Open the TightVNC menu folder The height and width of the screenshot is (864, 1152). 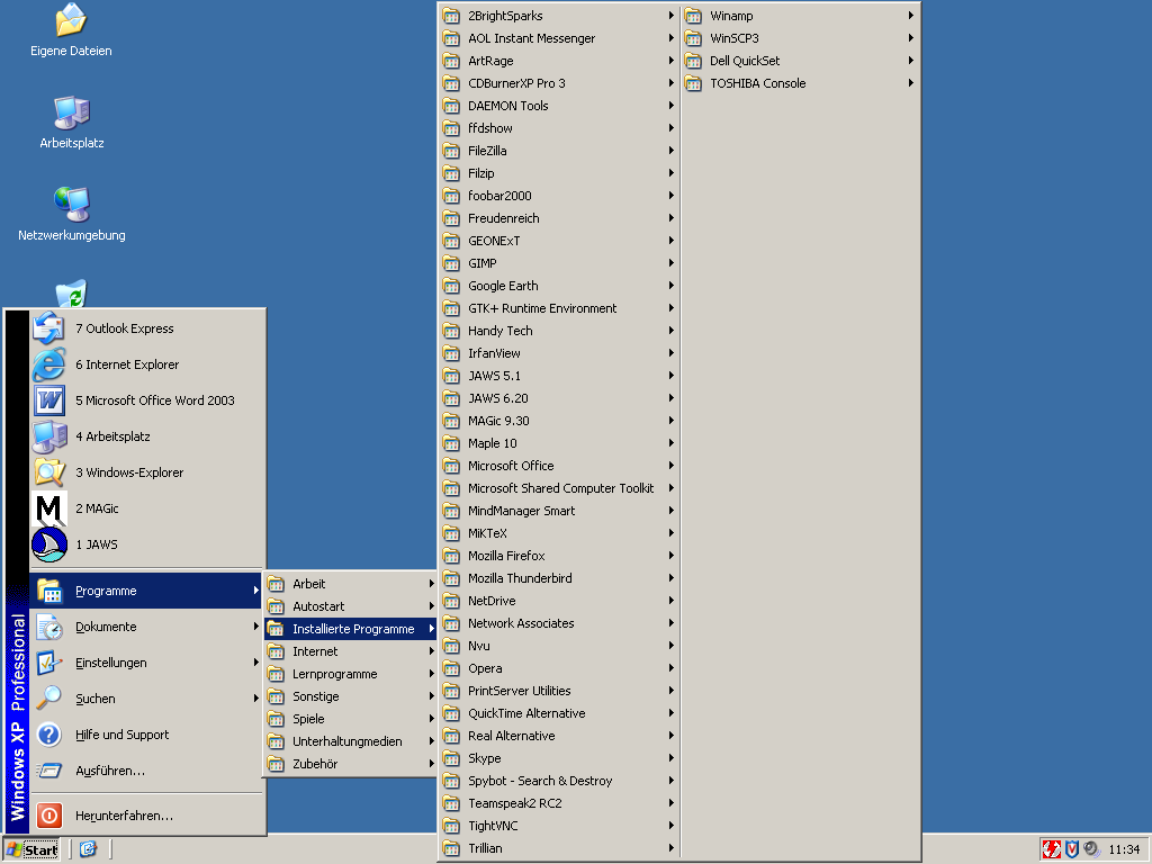[559, 826]
